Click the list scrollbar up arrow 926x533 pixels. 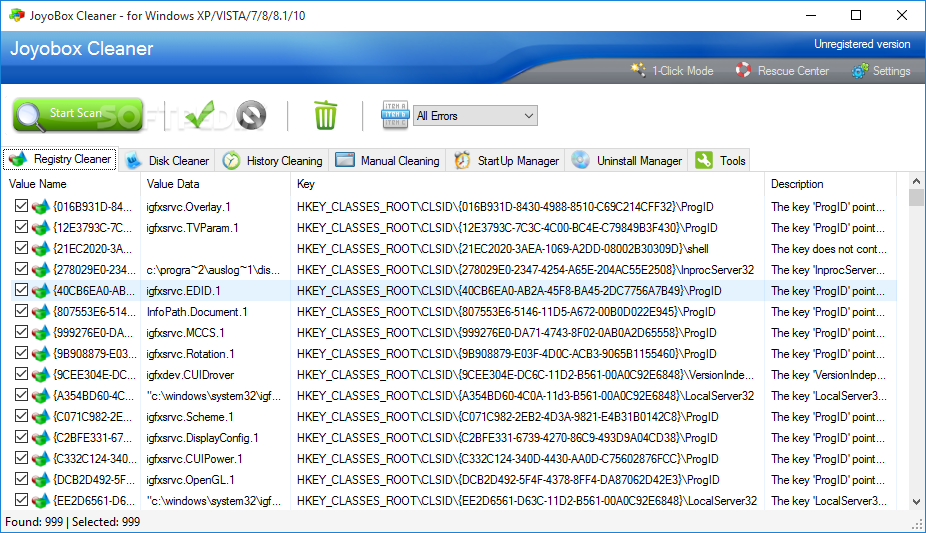coord(916,181)
